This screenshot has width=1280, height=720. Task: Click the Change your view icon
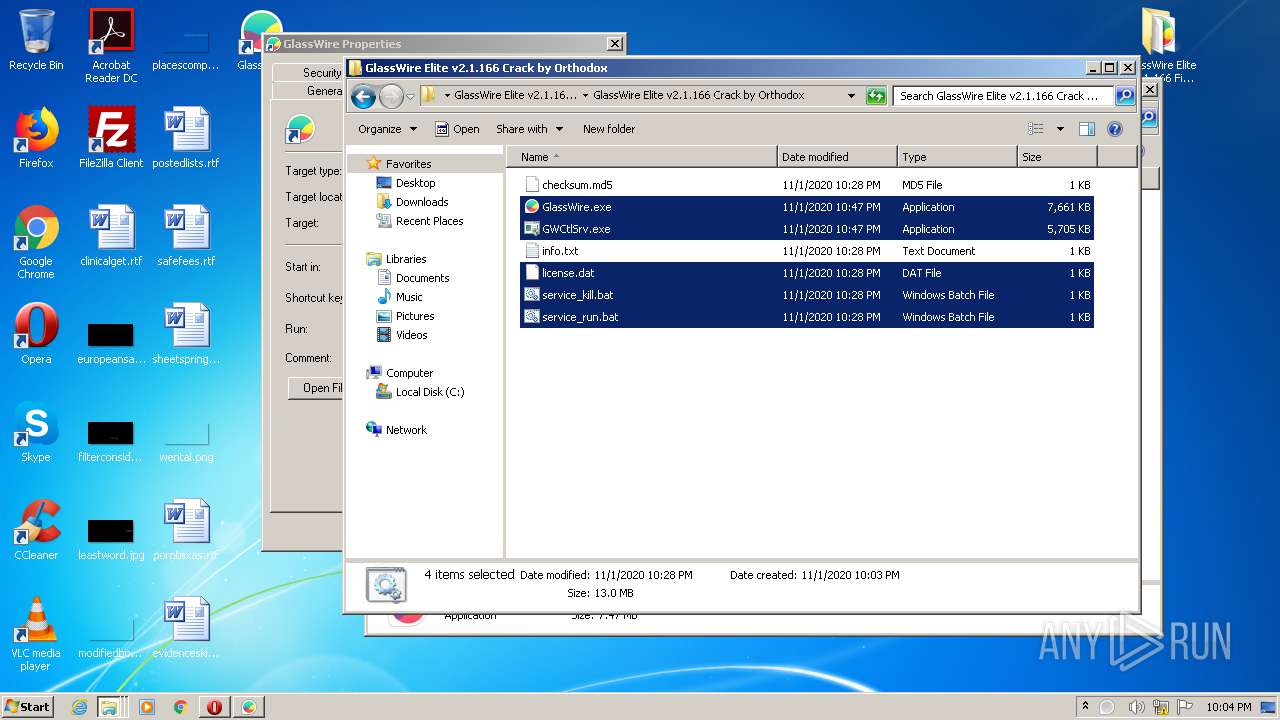point(1036,129)
